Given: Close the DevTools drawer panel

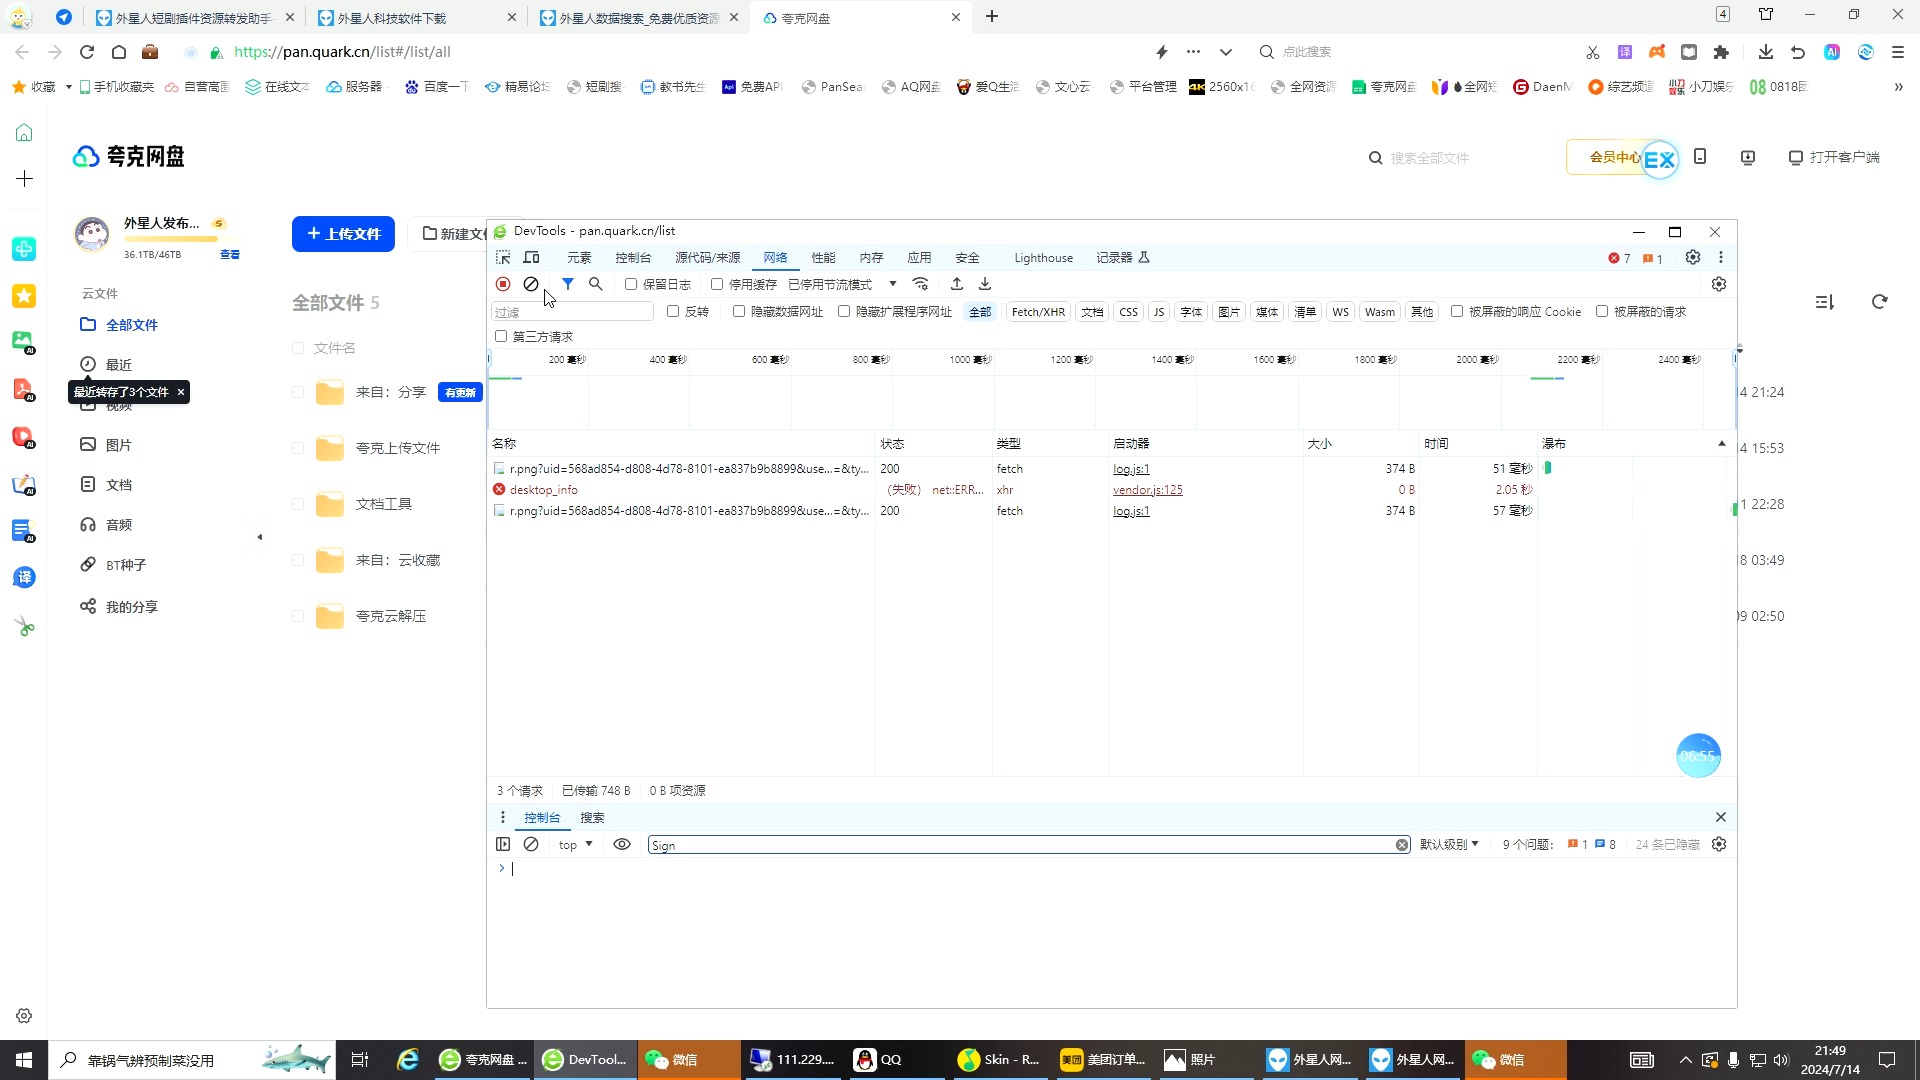Looking at the screenshot, I should point(1721,818).
